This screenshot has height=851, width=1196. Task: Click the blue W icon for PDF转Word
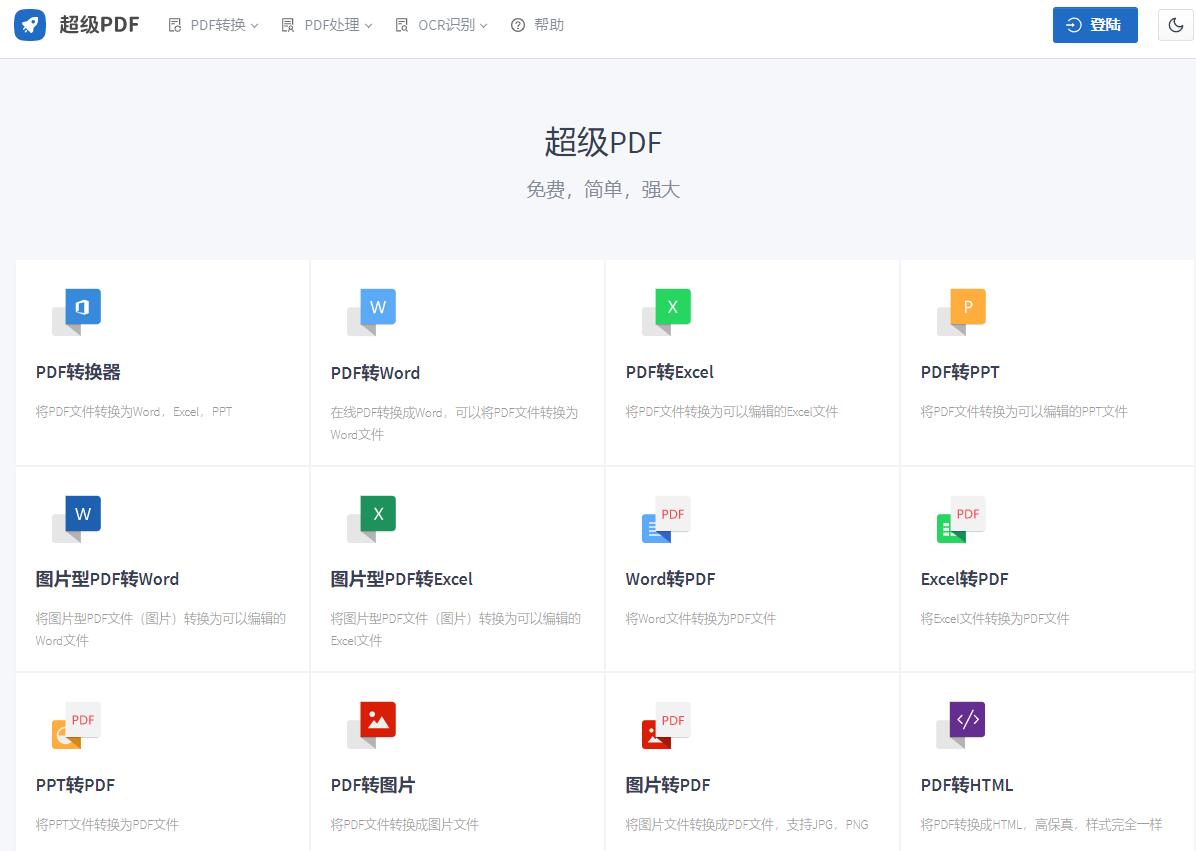coord(371,312)
